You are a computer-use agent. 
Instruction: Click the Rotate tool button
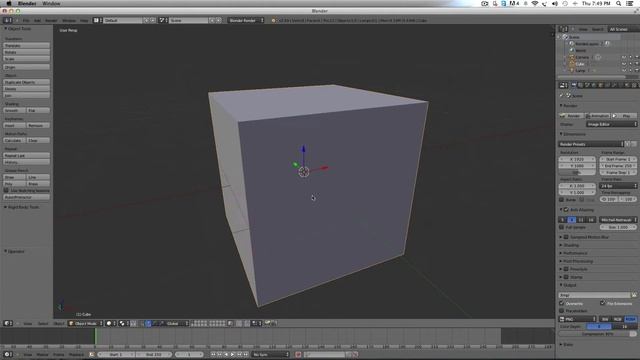tap(27, 52)
